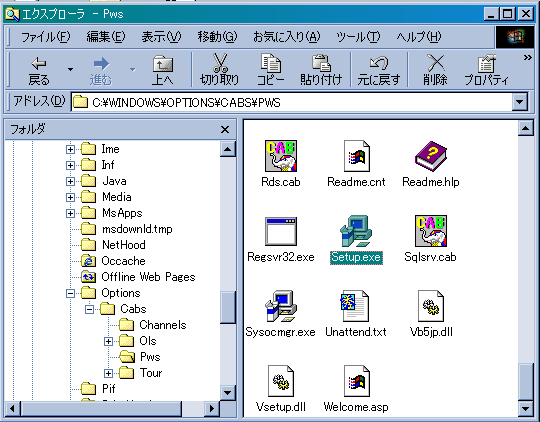Expand the Media folder tree node
The height and width of the screenshot is (422, 540).
click(70, 197)
